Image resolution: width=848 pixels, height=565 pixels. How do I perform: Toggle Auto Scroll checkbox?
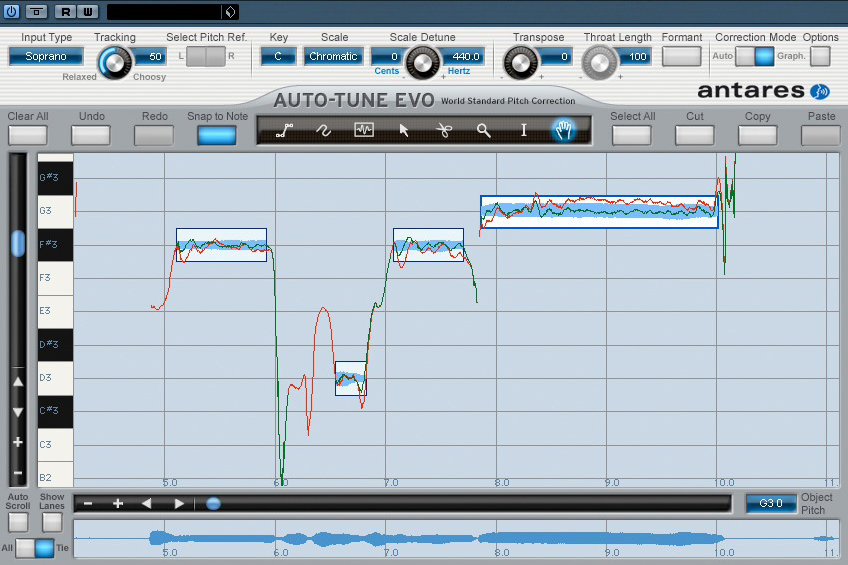pyautogui.click(x=18, y=522)
